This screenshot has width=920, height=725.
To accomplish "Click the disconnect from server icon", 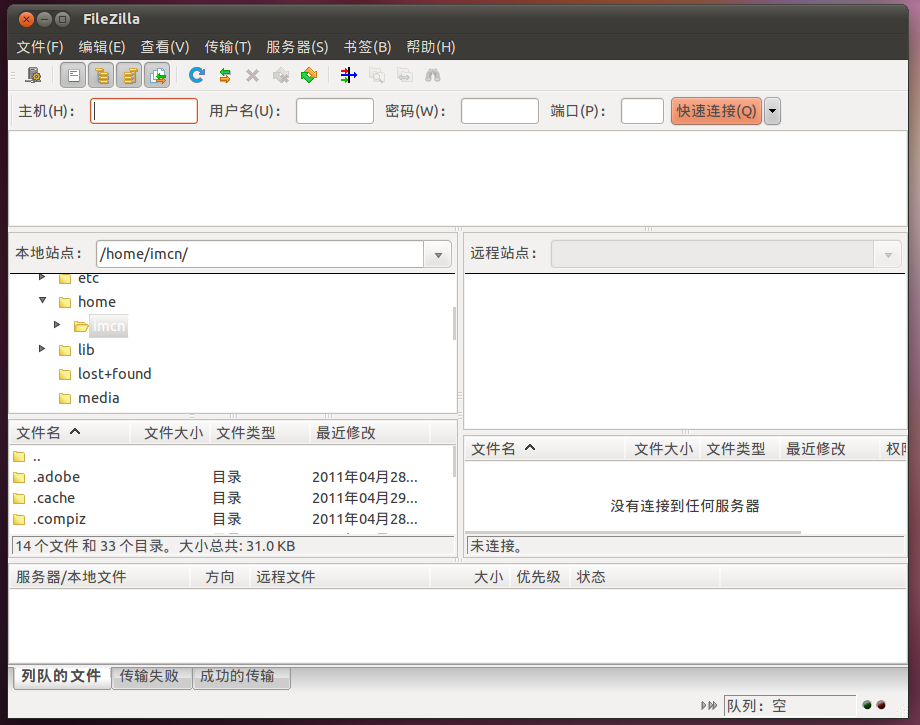I will 281,75.
